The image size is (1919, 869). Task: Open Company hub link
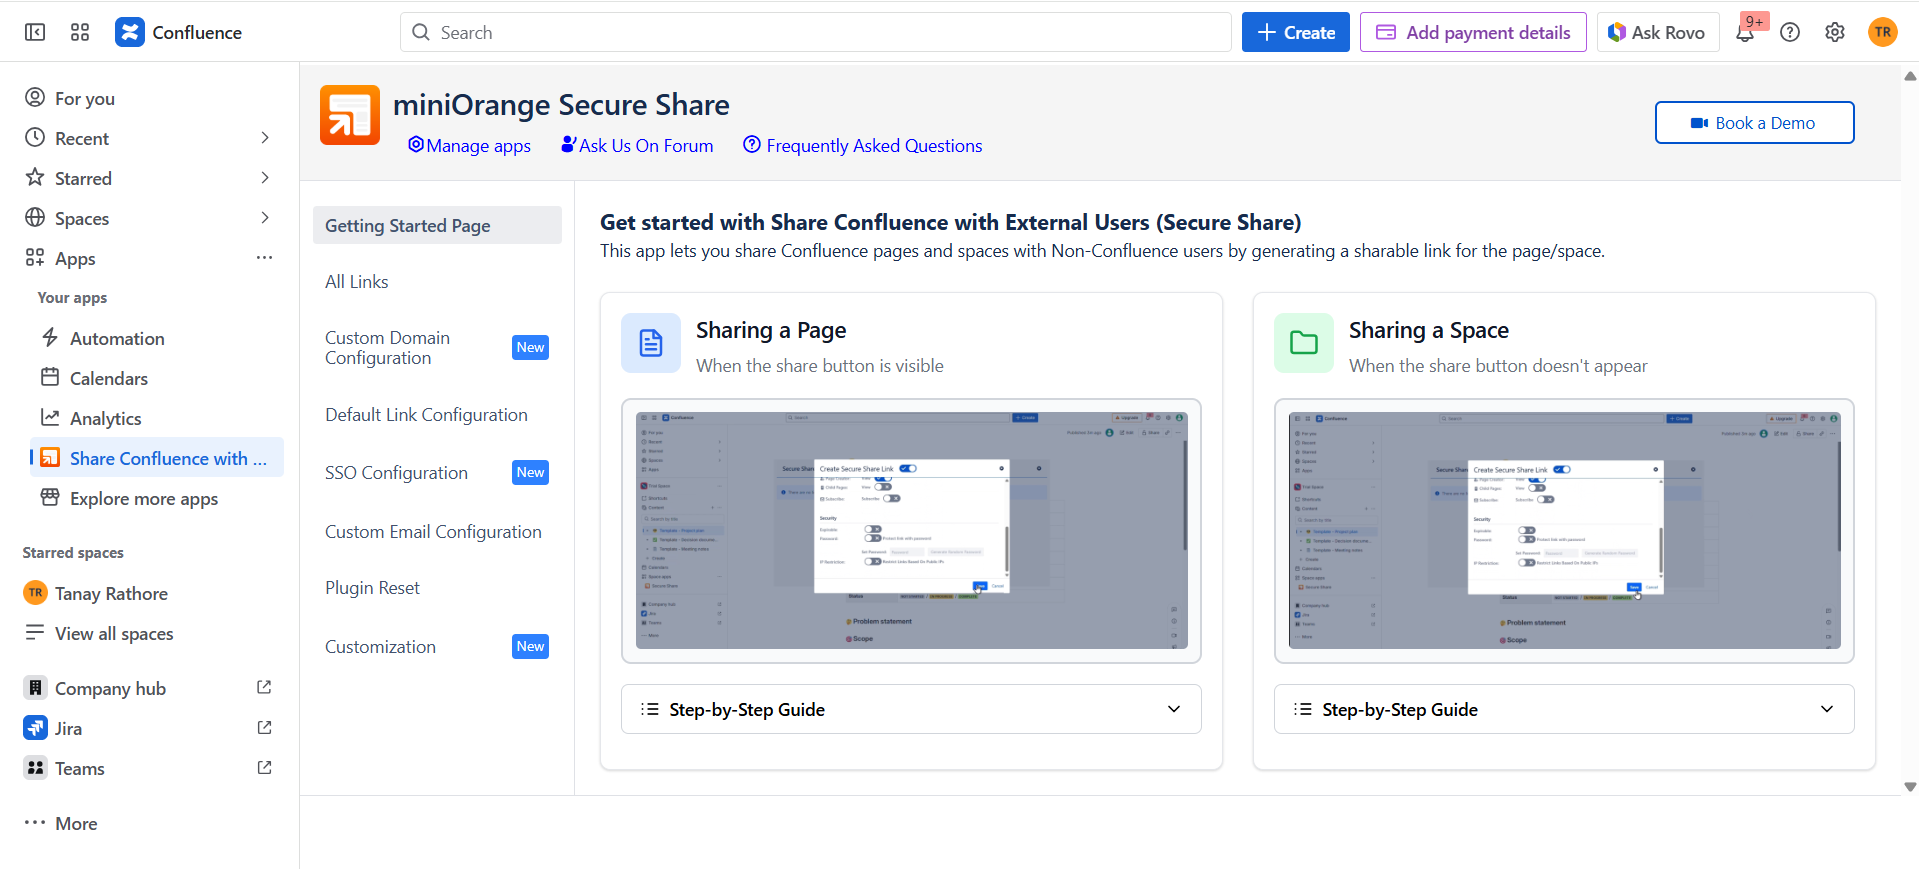110,688
